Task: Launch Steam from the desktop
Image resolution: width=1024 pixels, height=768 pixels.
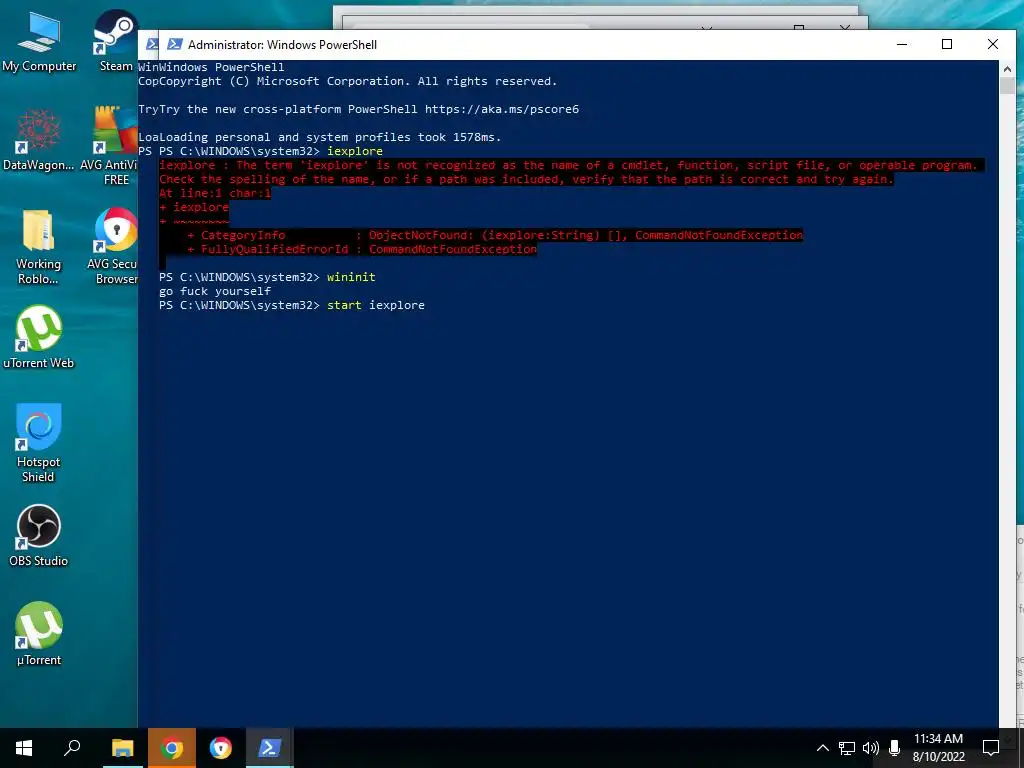Action: (x=116, y=40)
